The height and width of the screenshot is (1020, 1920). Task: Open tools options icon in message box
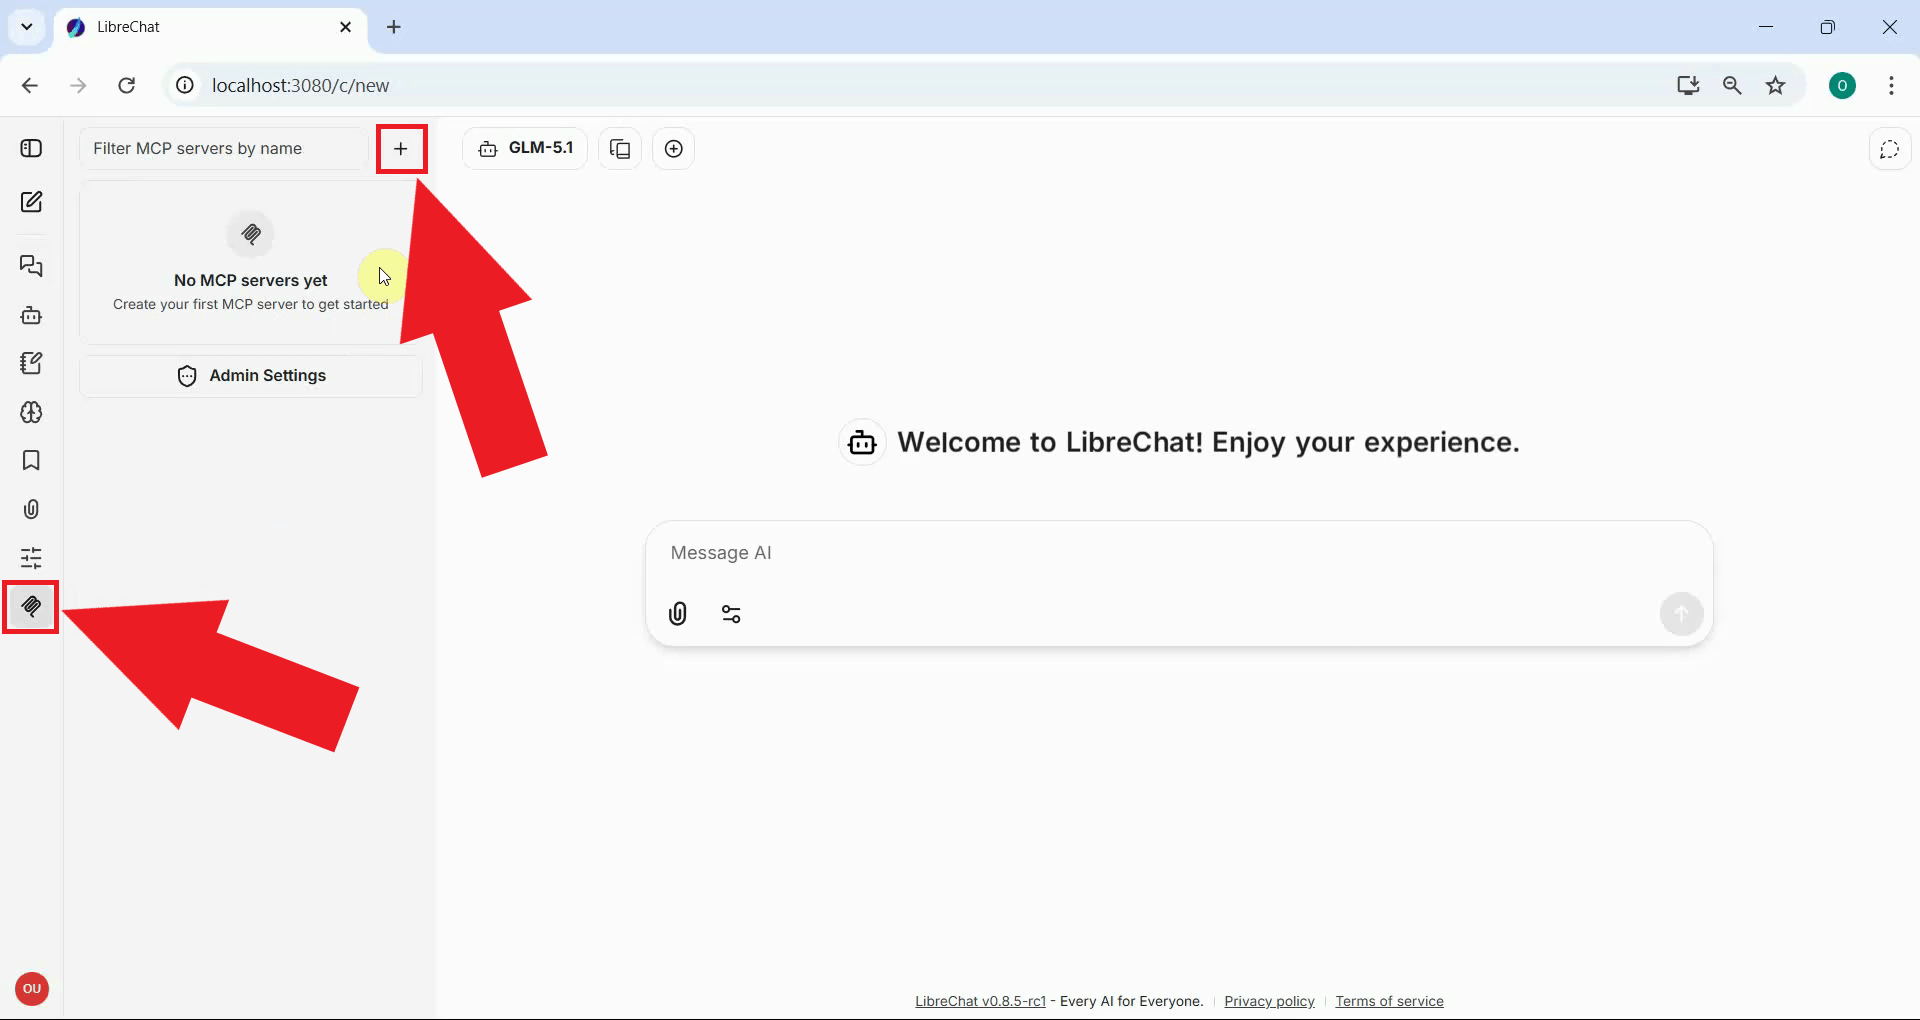pos(731,614)
